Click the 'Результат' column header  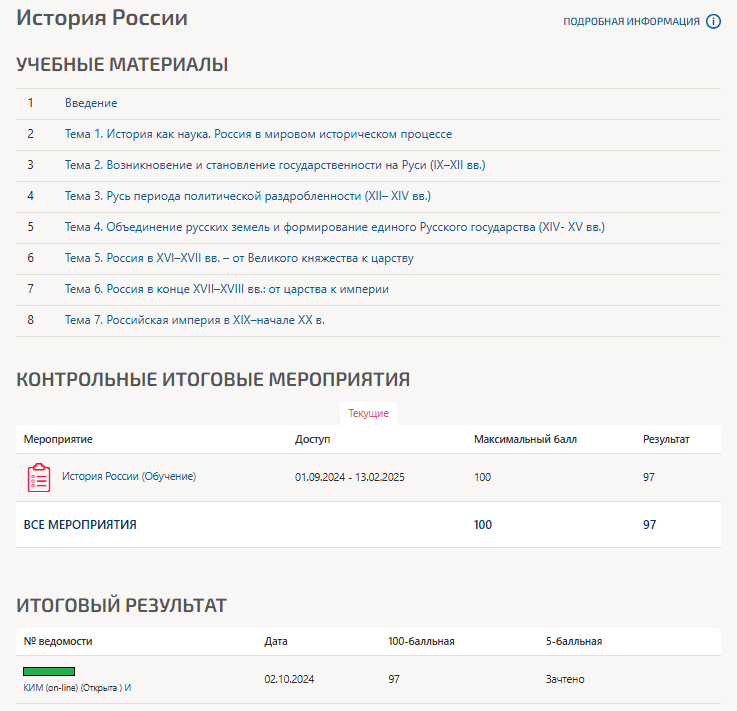coord(666,439)
